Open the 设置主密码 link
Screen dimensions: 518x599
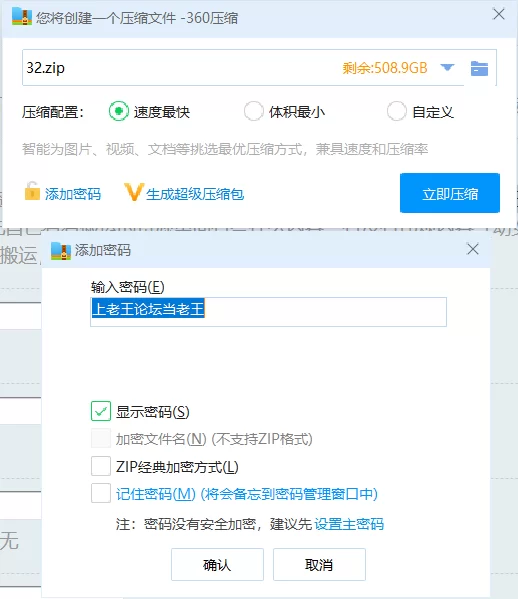pyautogui.click(x=349, y=524)
